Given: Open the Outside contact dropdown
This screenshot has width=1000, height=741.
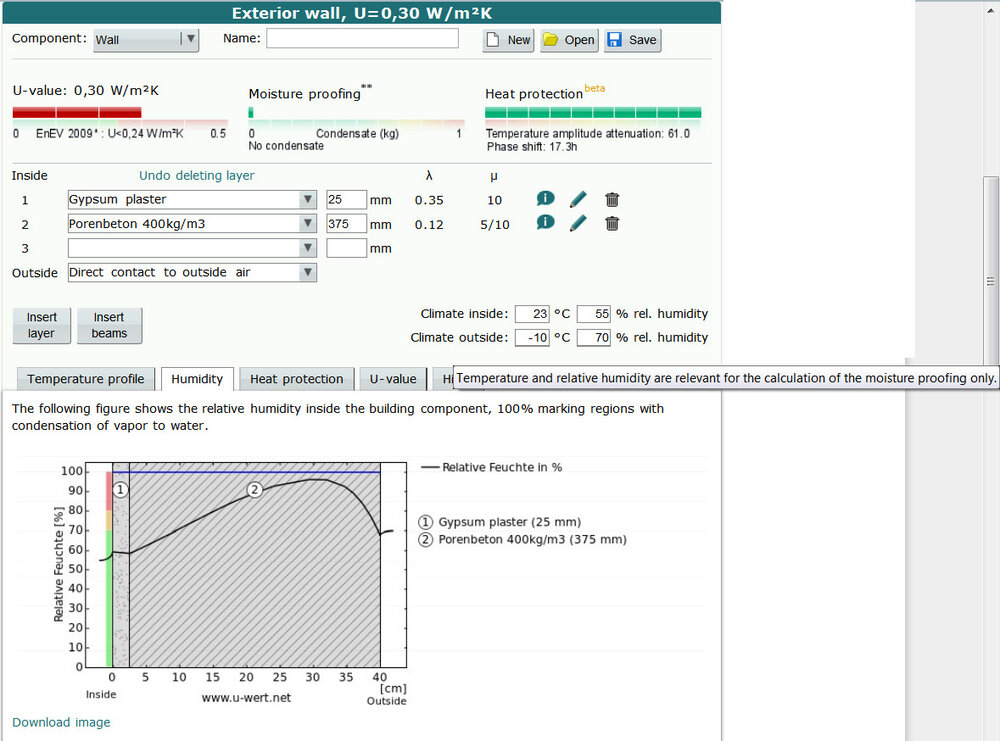Looking at the screenshot, I should (x=307, y=272).
